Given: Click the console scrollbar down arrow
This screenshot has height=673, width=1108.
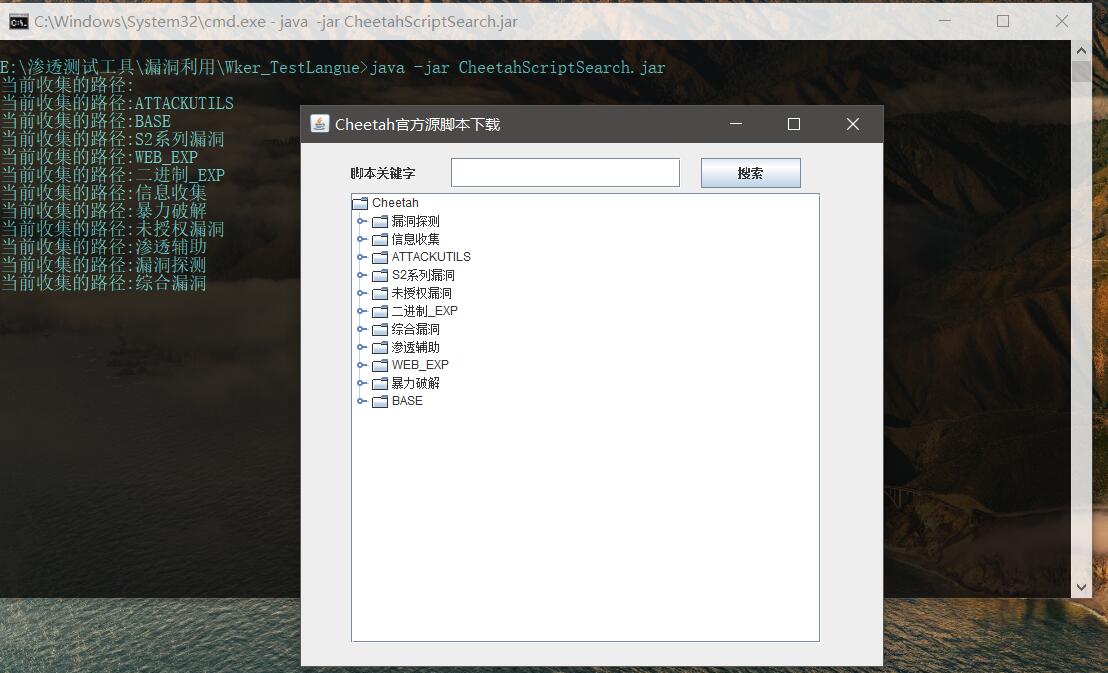Looking at the screenshot, I should [1081, 587].
